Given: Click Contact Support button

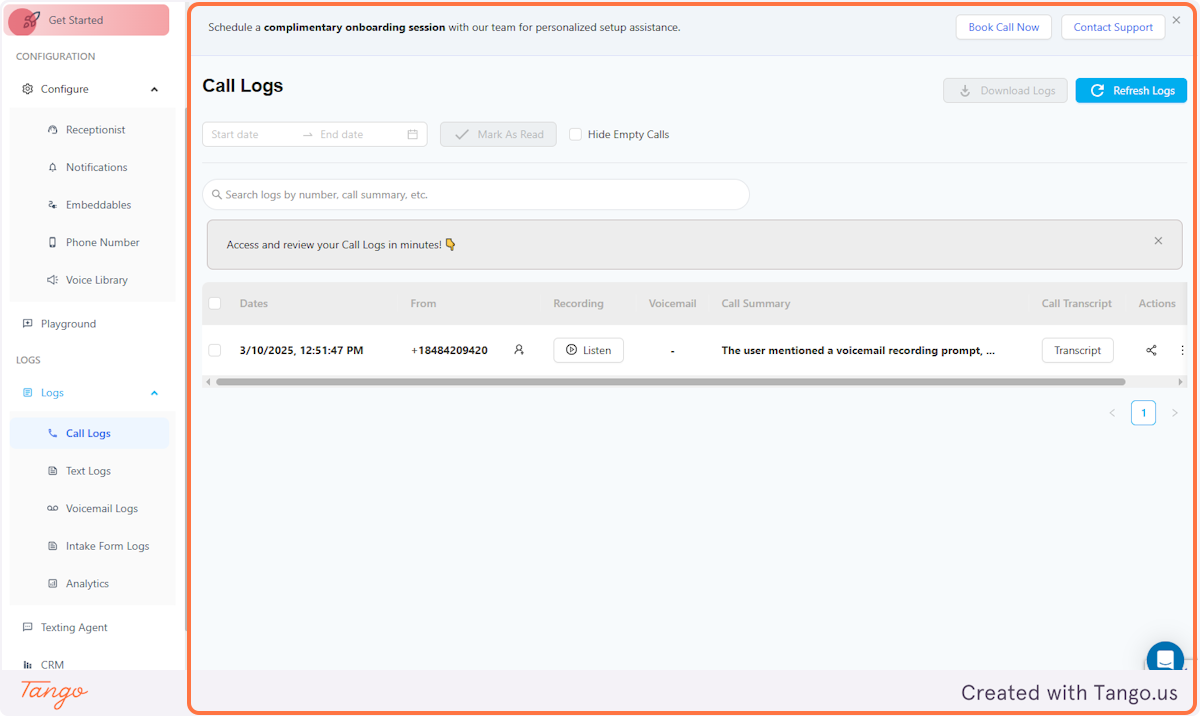Looking at the screenshot, I should (x=1113, y=27).
